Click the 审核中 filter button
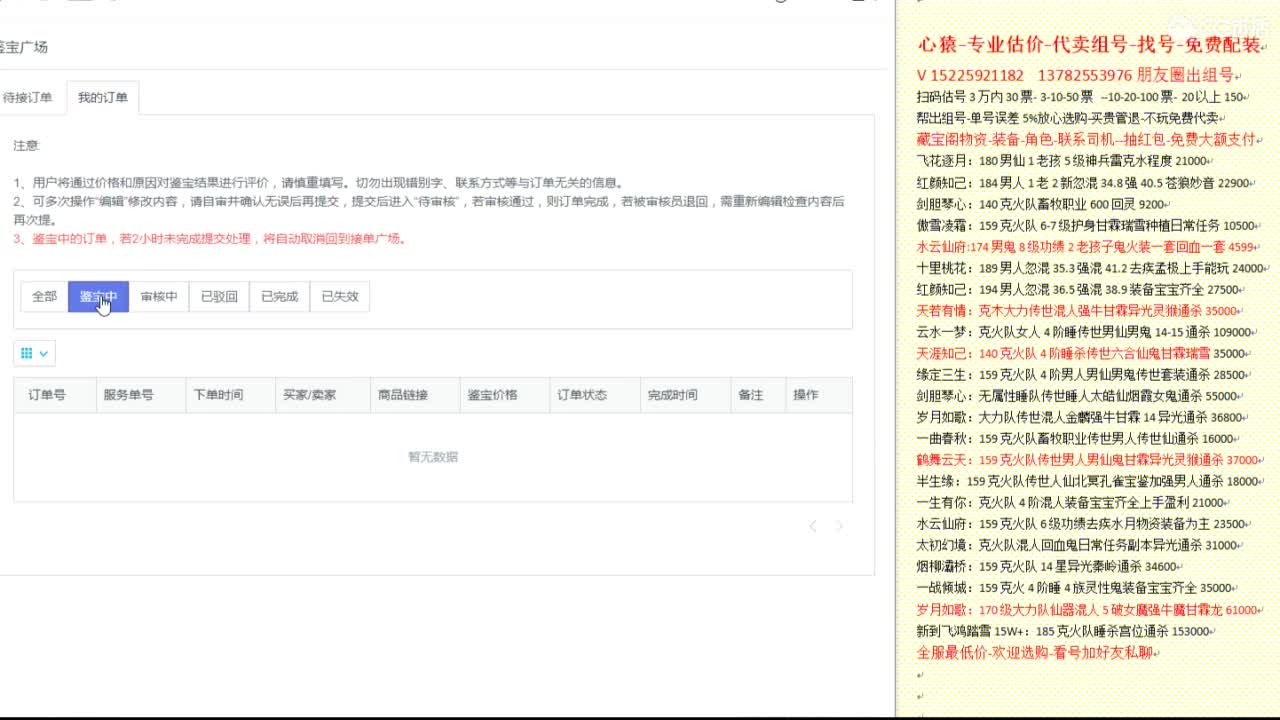 coord(158,296)
